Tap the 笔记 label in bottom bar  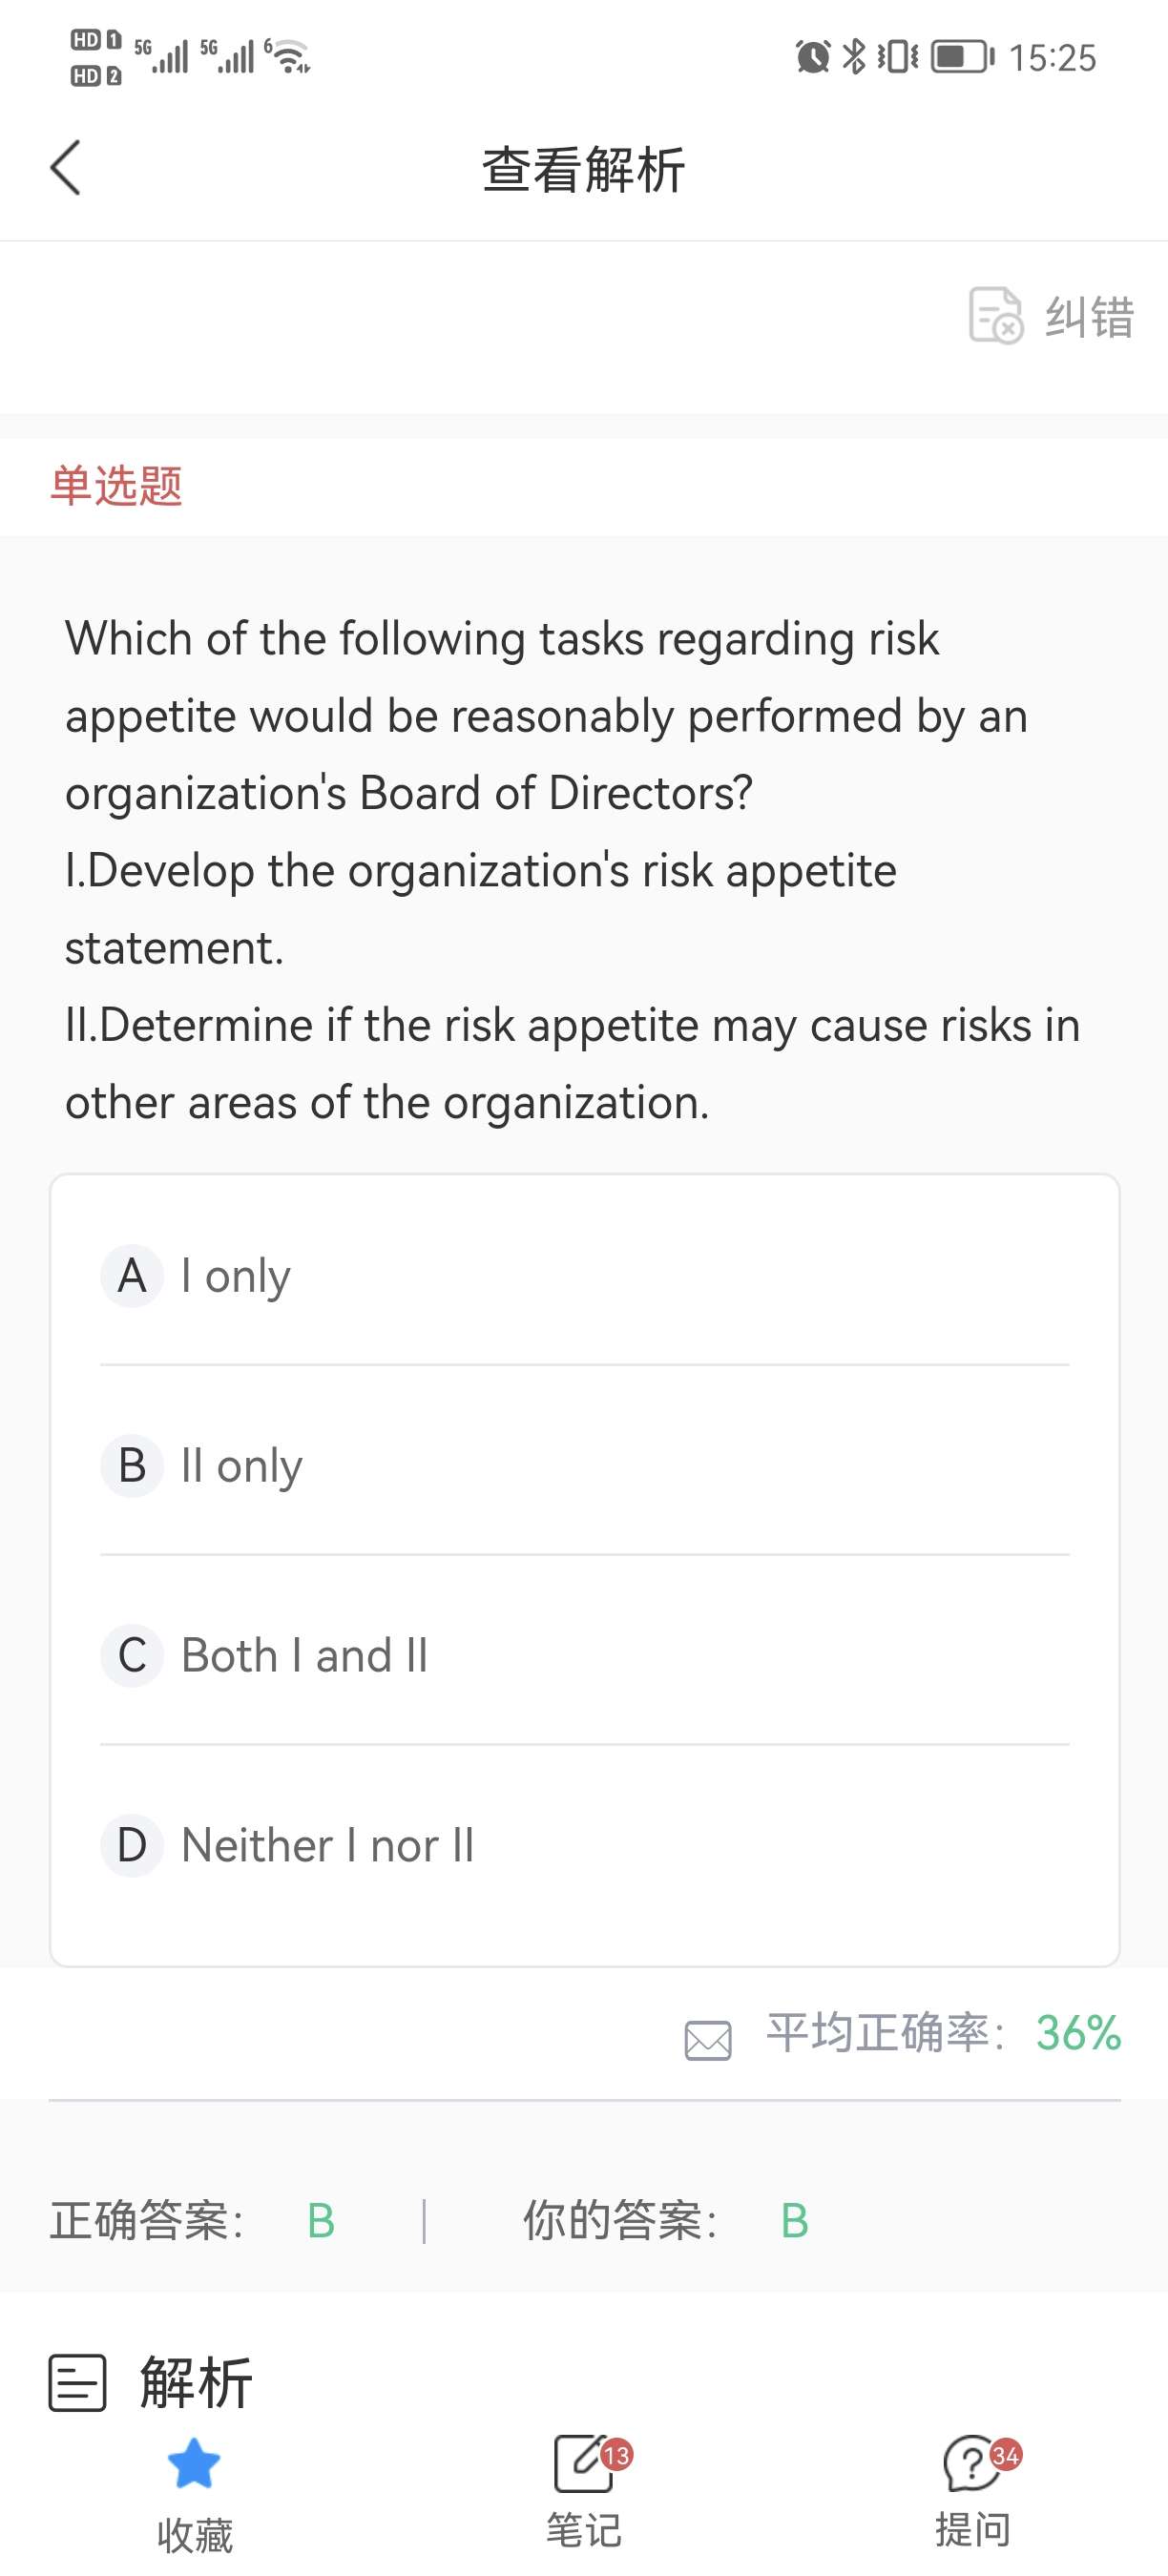(584, 2531)
